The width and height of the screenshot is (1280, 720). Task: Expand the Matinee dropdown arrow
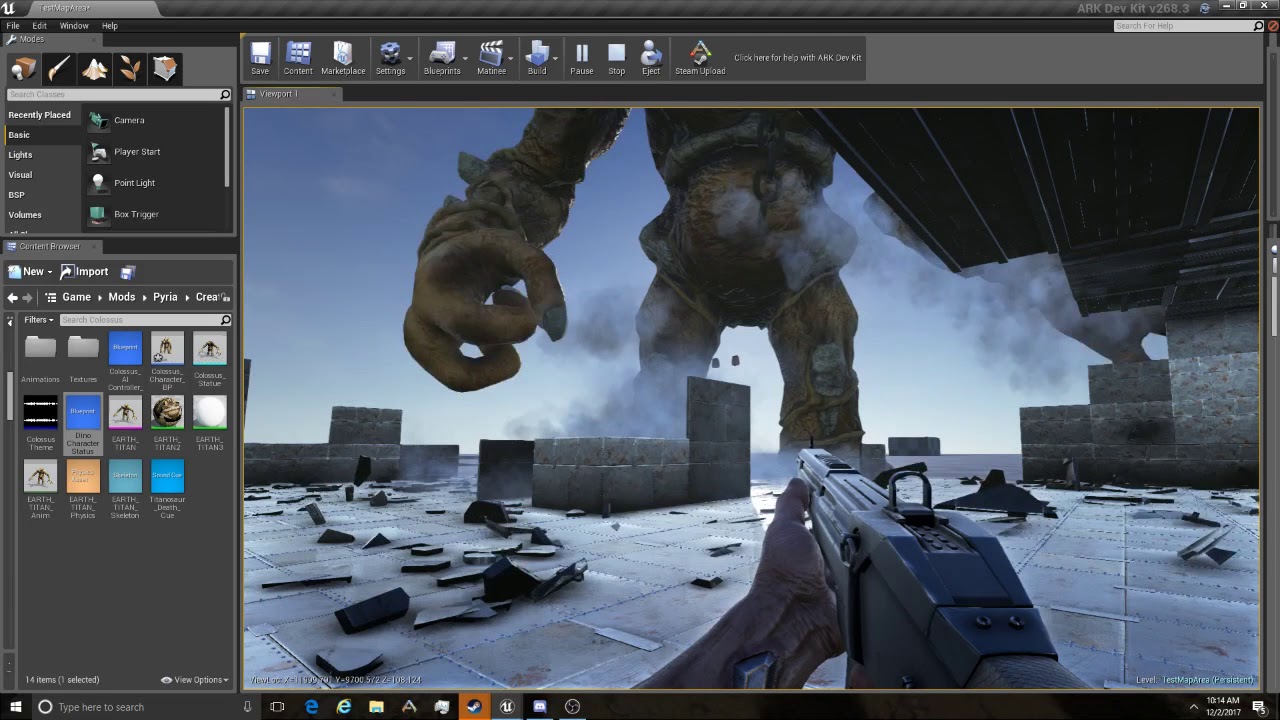[x=511, y=58]
